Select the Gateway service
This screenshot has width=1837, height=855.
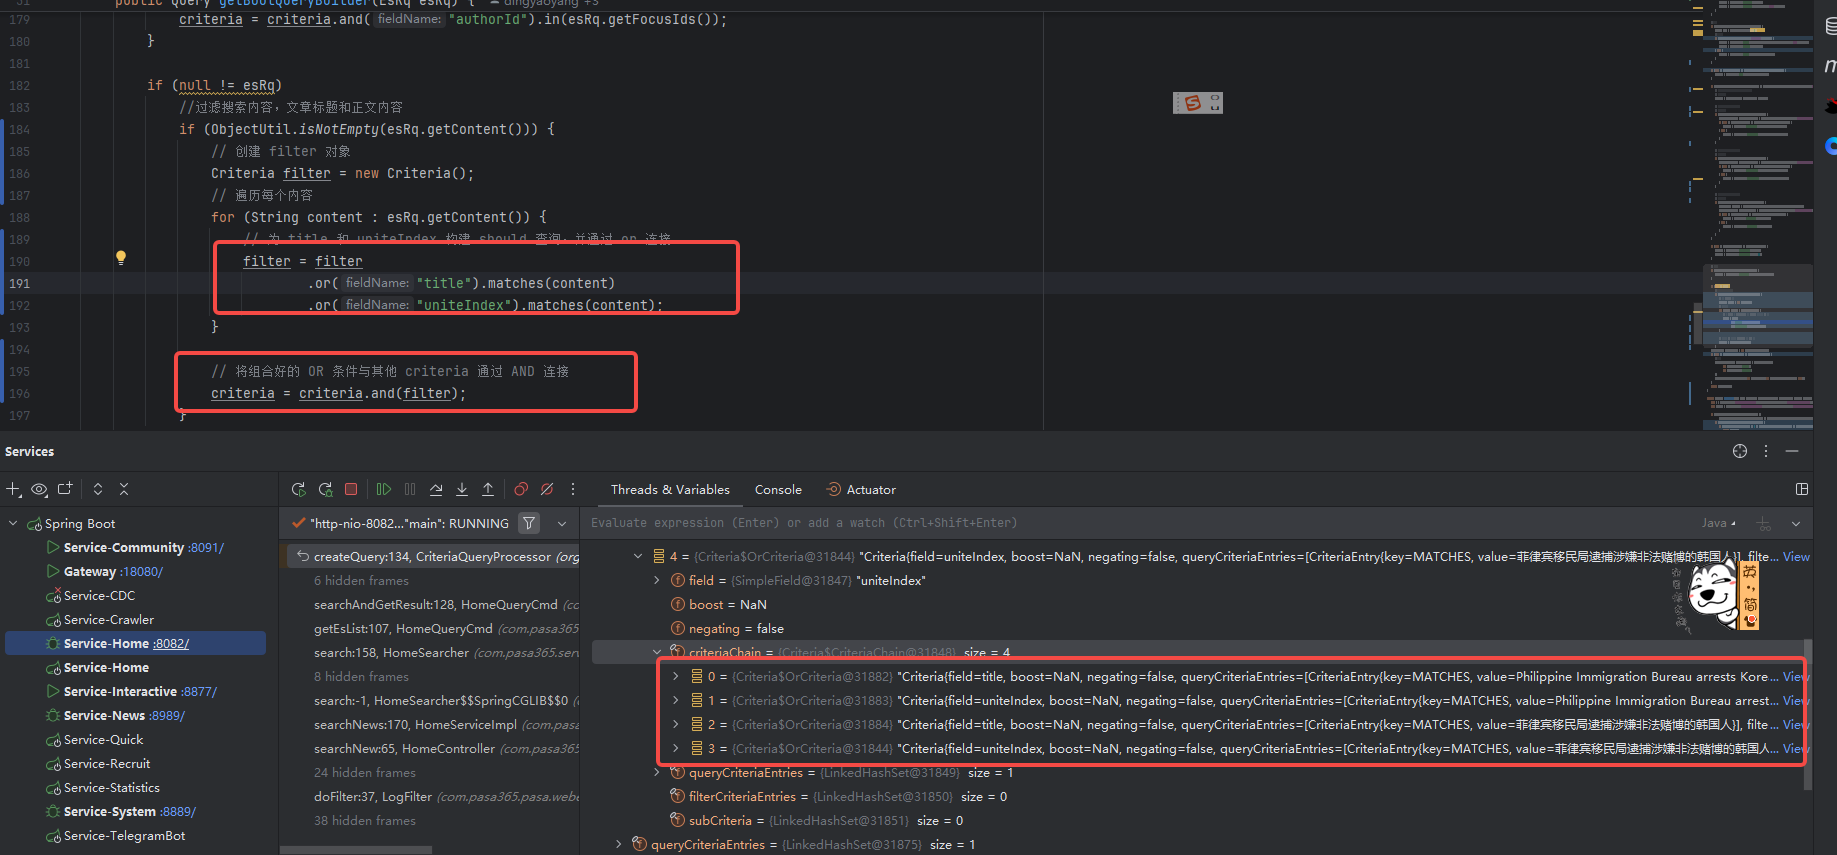[x=90, y=572]
